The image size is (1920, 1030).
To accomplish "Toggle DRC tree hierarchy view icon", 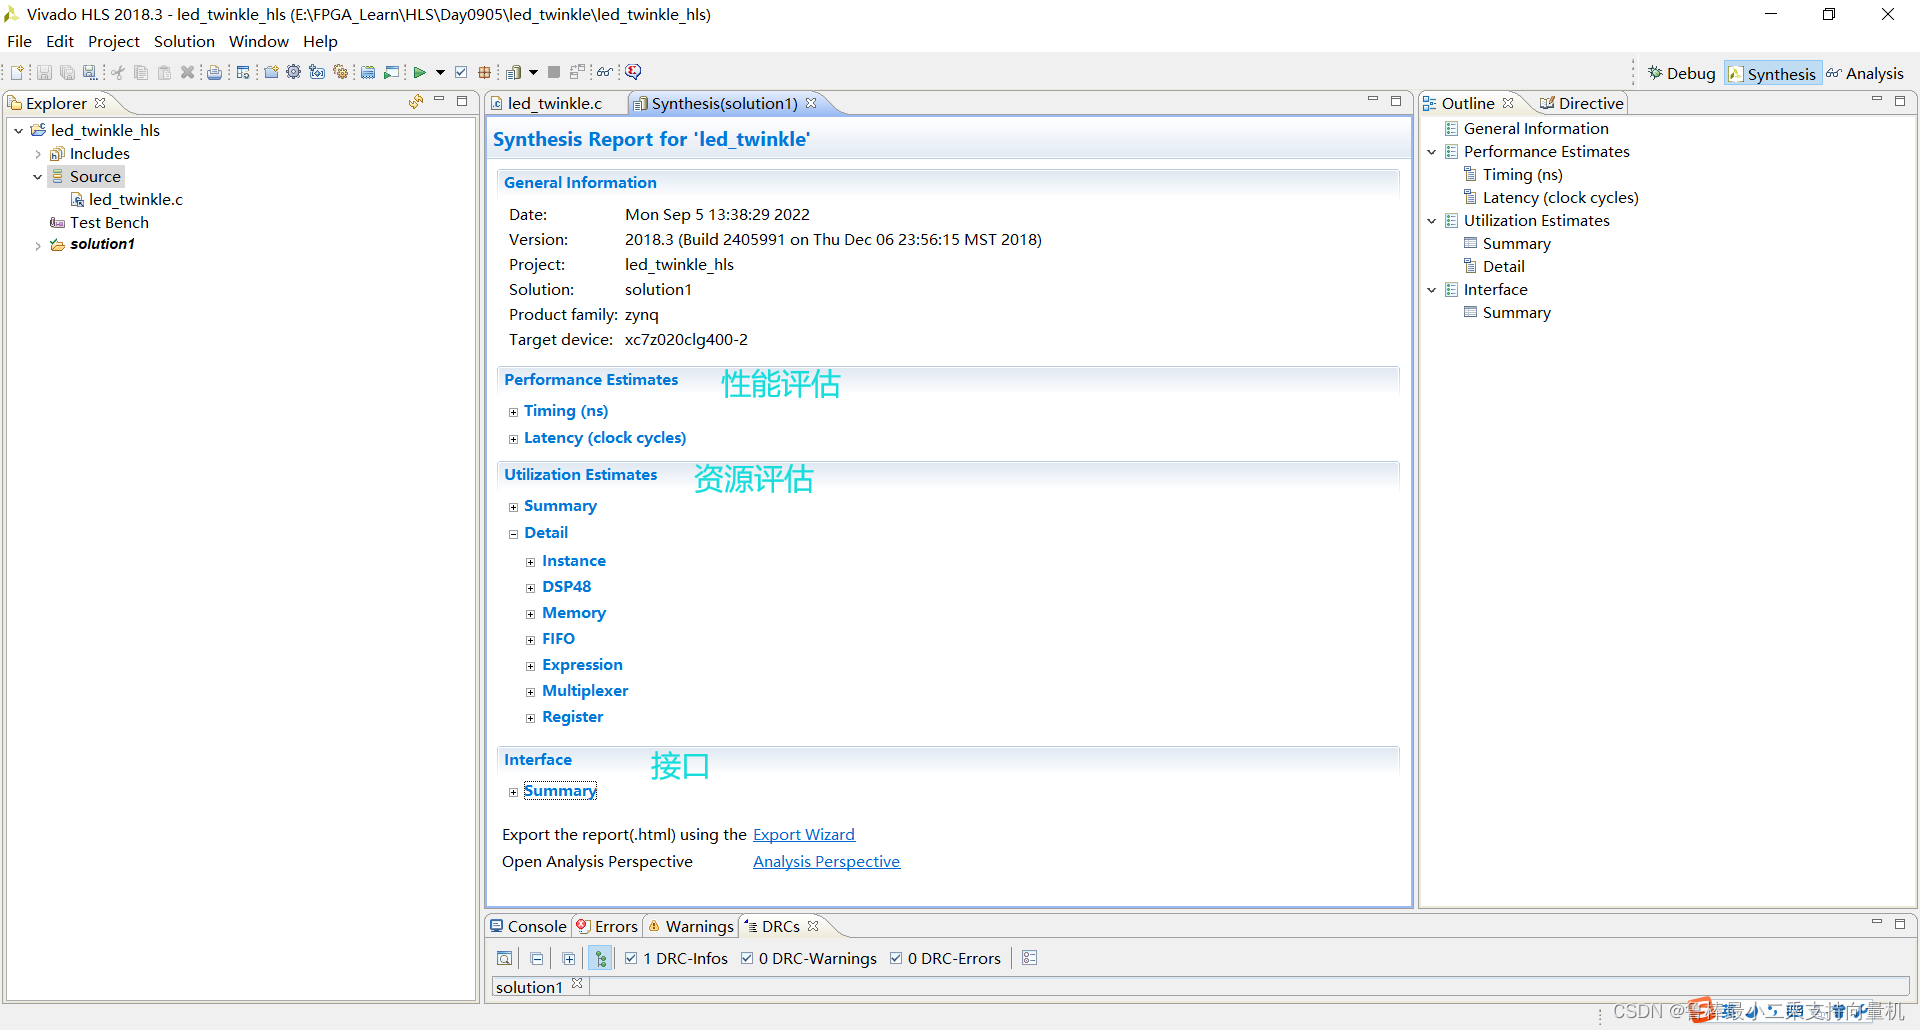I will (x=600, y=958).
